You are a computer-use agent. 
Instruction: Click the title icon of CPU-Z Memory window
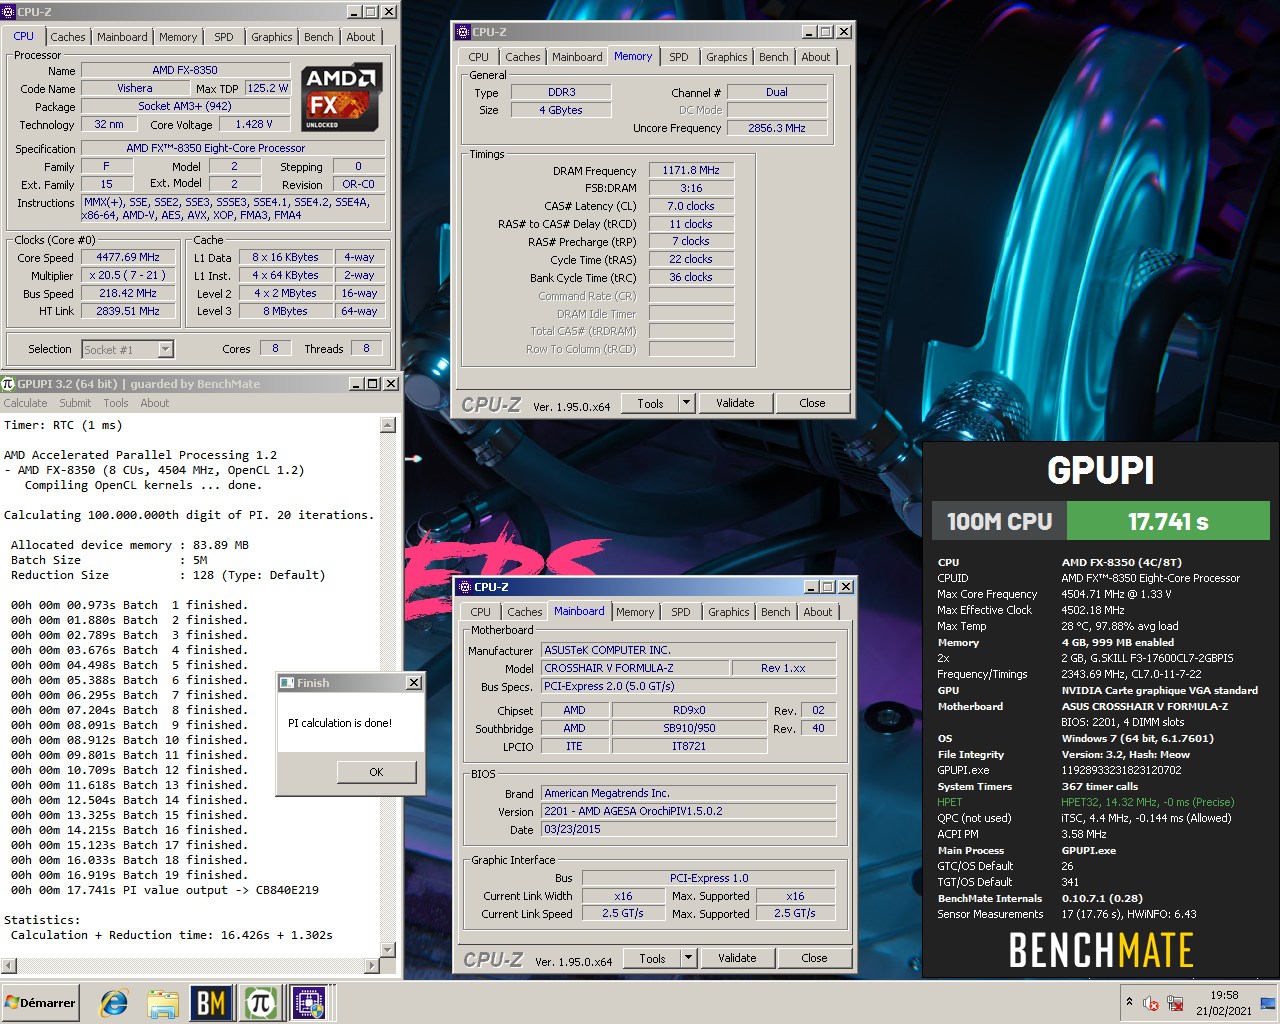[x=463, y=32]
